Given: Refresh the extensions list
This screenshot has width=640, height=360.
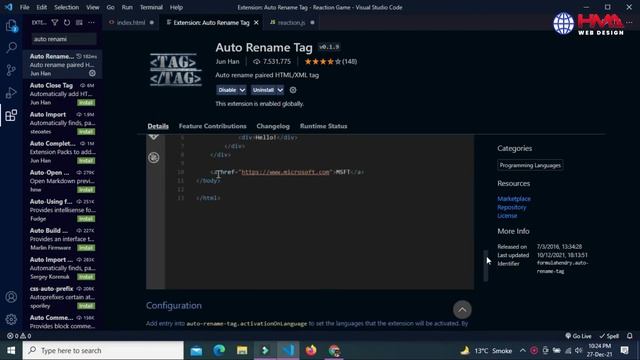Looking at the screenshot, I should [x=67, y=22].
